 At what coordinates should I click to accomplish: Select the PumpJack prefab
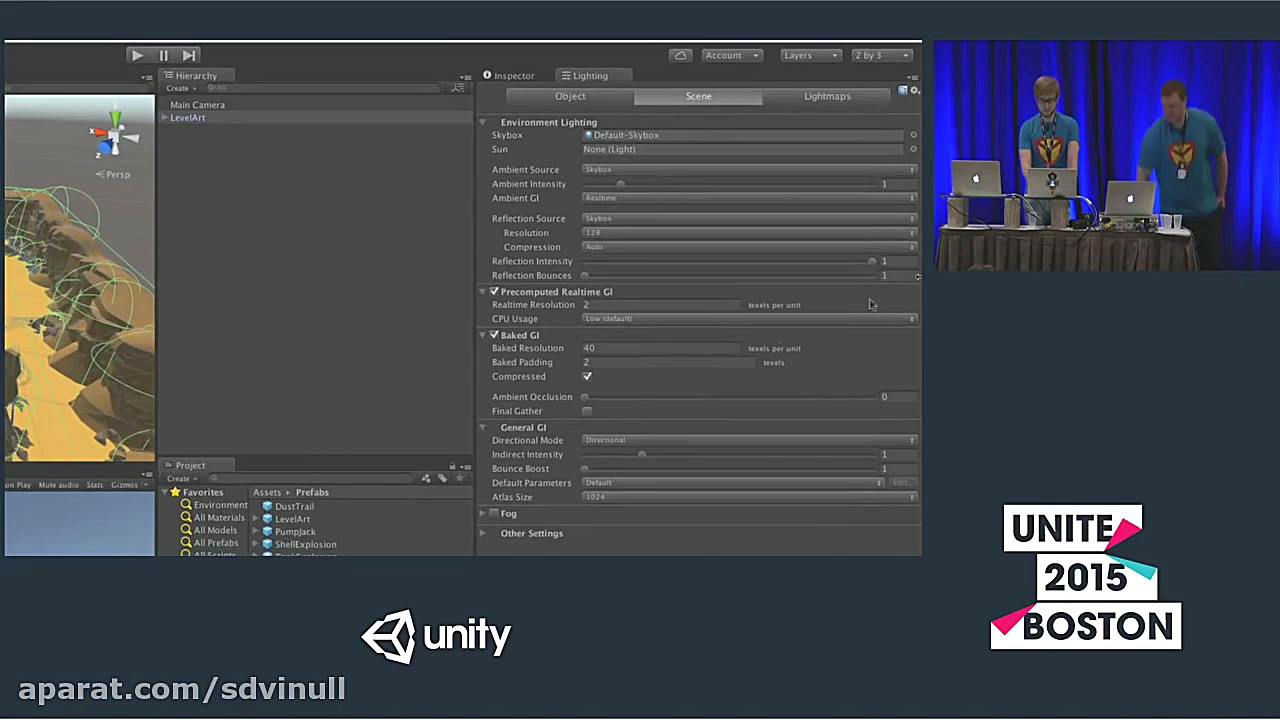tap(294, 531)
